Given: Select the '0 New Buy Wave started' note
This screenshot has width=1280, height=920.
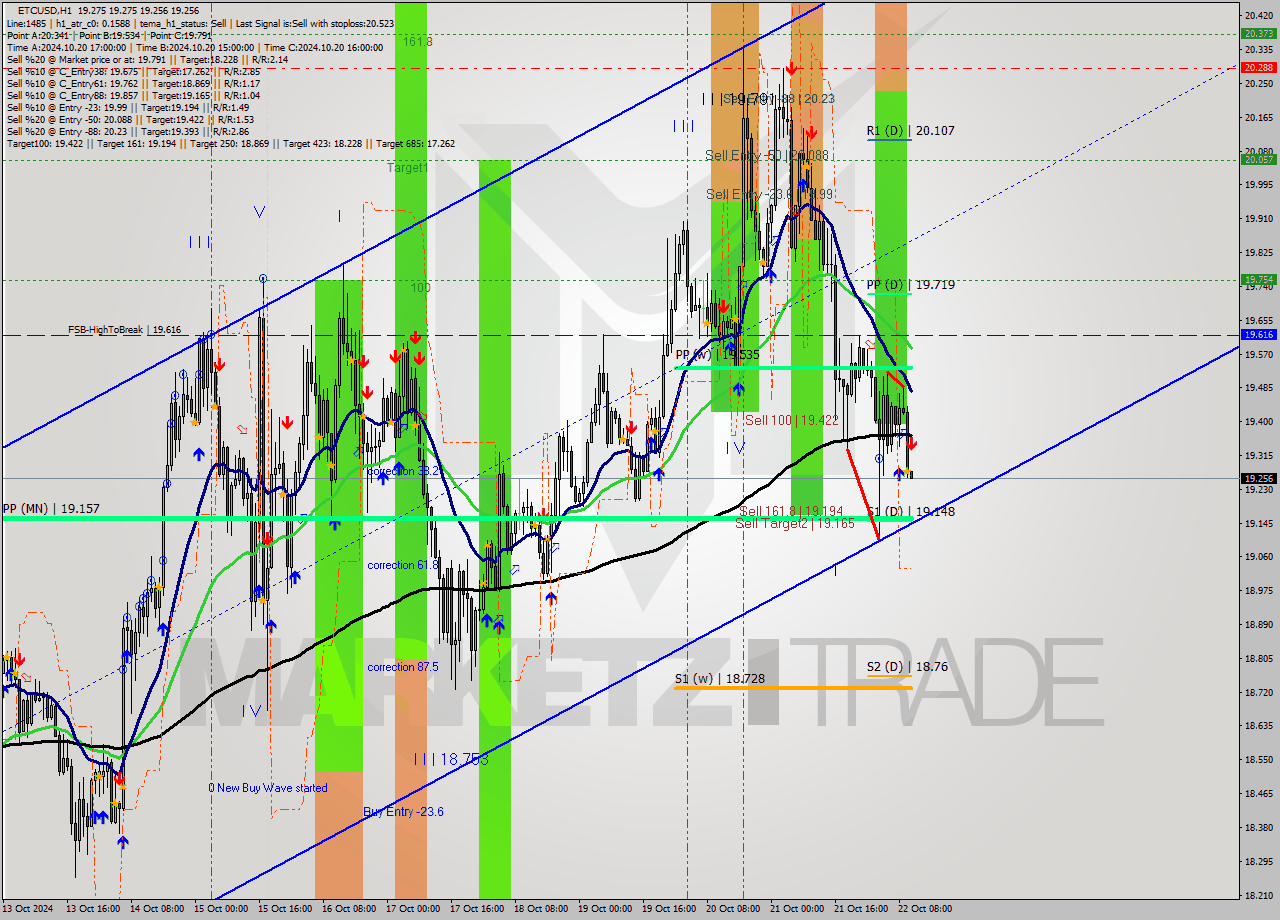Looking at the screenshot, I should [268, 788].
